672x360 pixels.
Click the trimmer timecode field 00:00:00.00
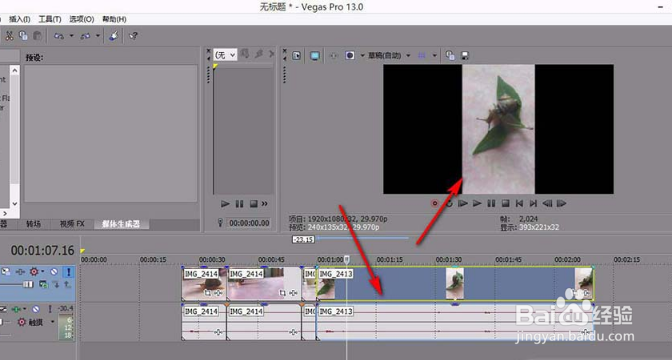249,223
